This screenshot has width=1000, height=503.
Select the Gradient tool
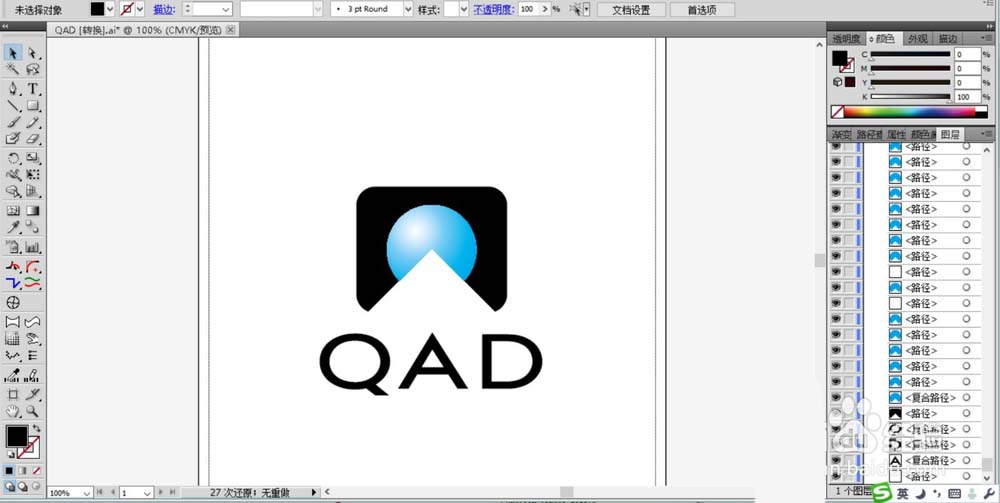(x=33, y=210)
